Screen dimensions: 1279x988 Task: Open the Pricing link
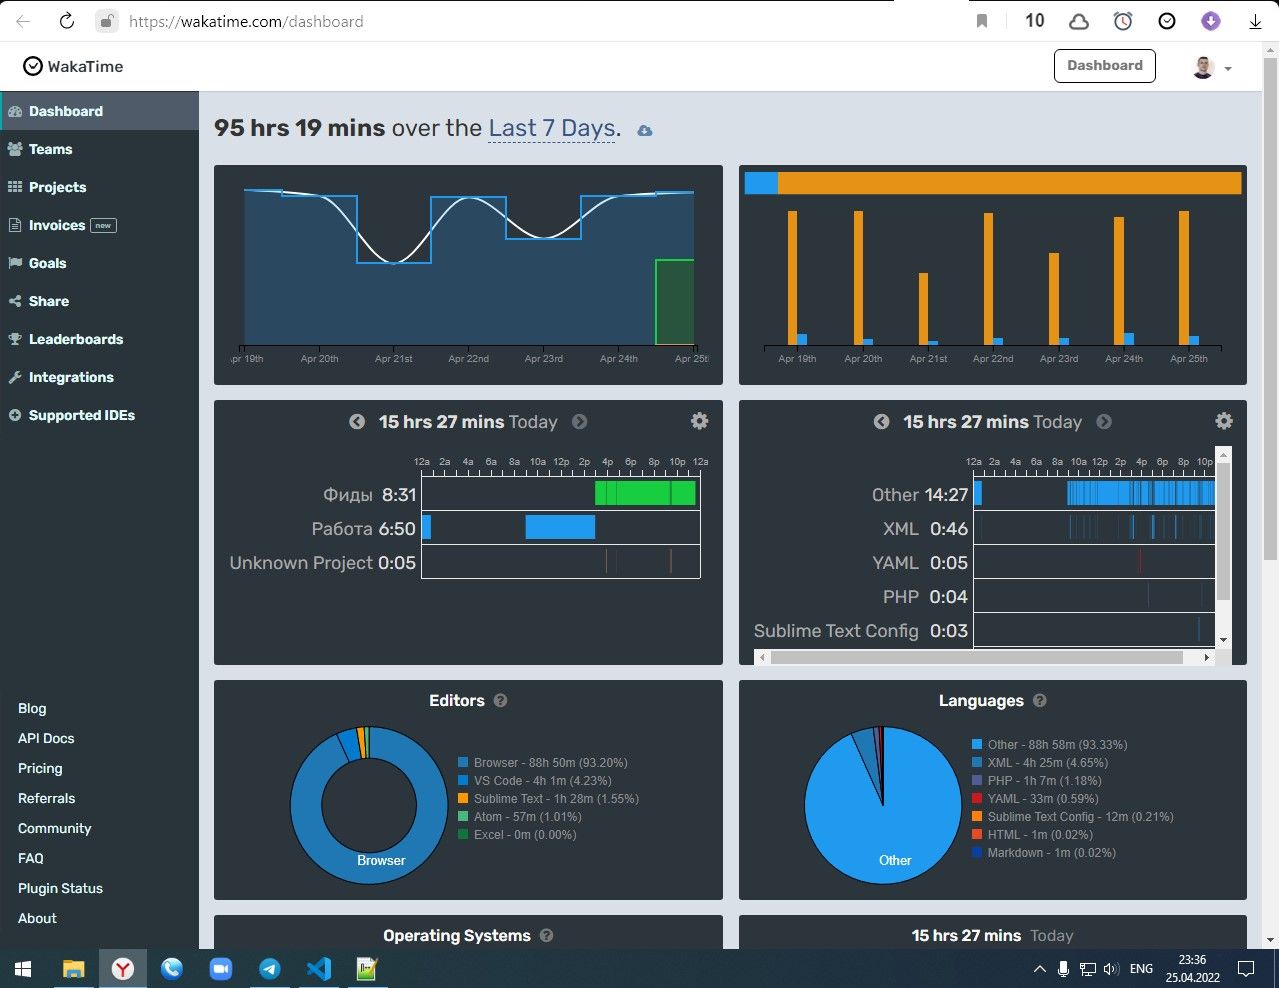(x=40, y=768)
